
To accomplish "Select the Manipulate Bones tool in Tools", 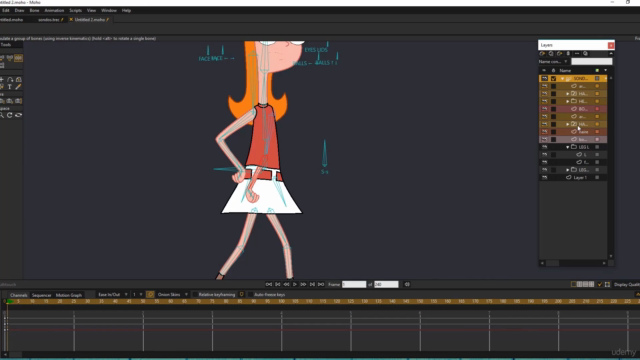I will 18,58.
